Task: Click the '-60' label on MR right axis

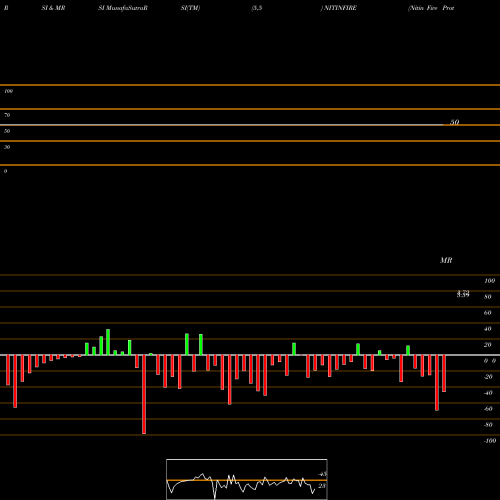Action: click(488, 409)
